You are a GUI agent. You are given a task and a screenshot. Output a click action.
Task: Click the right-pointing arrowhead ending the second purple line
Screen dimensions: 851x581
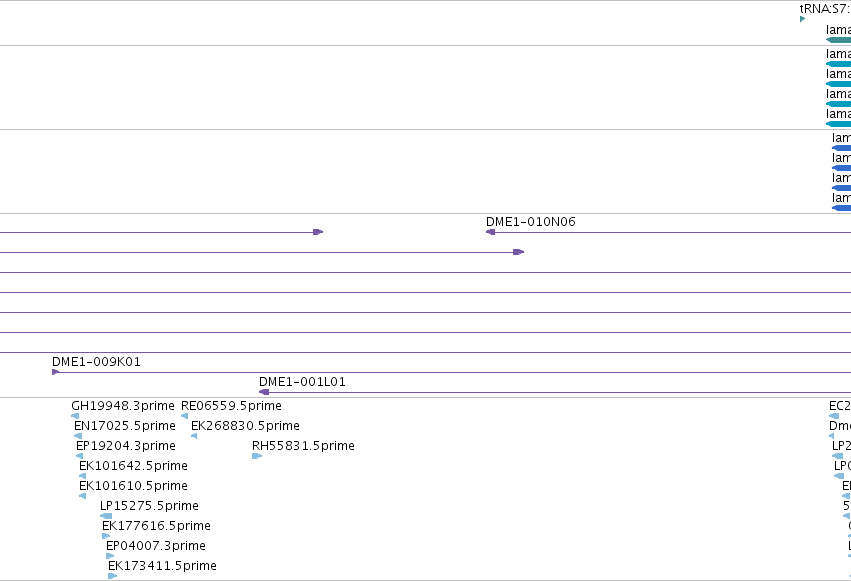(519, 252)
